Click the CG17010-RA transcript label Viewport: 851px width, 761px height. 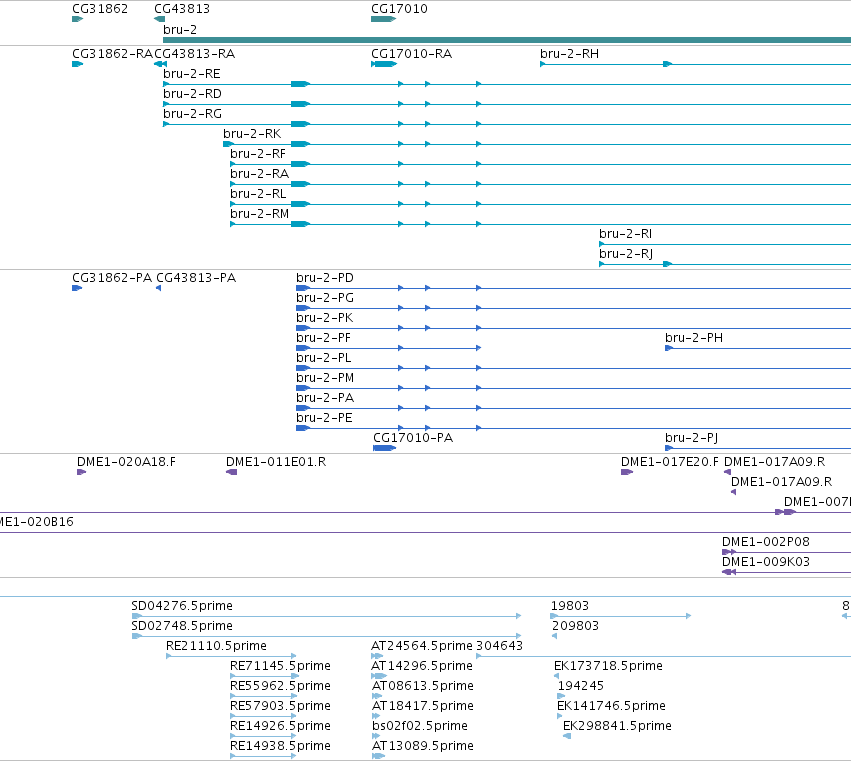pyautogui.click(x=411, y=54)
